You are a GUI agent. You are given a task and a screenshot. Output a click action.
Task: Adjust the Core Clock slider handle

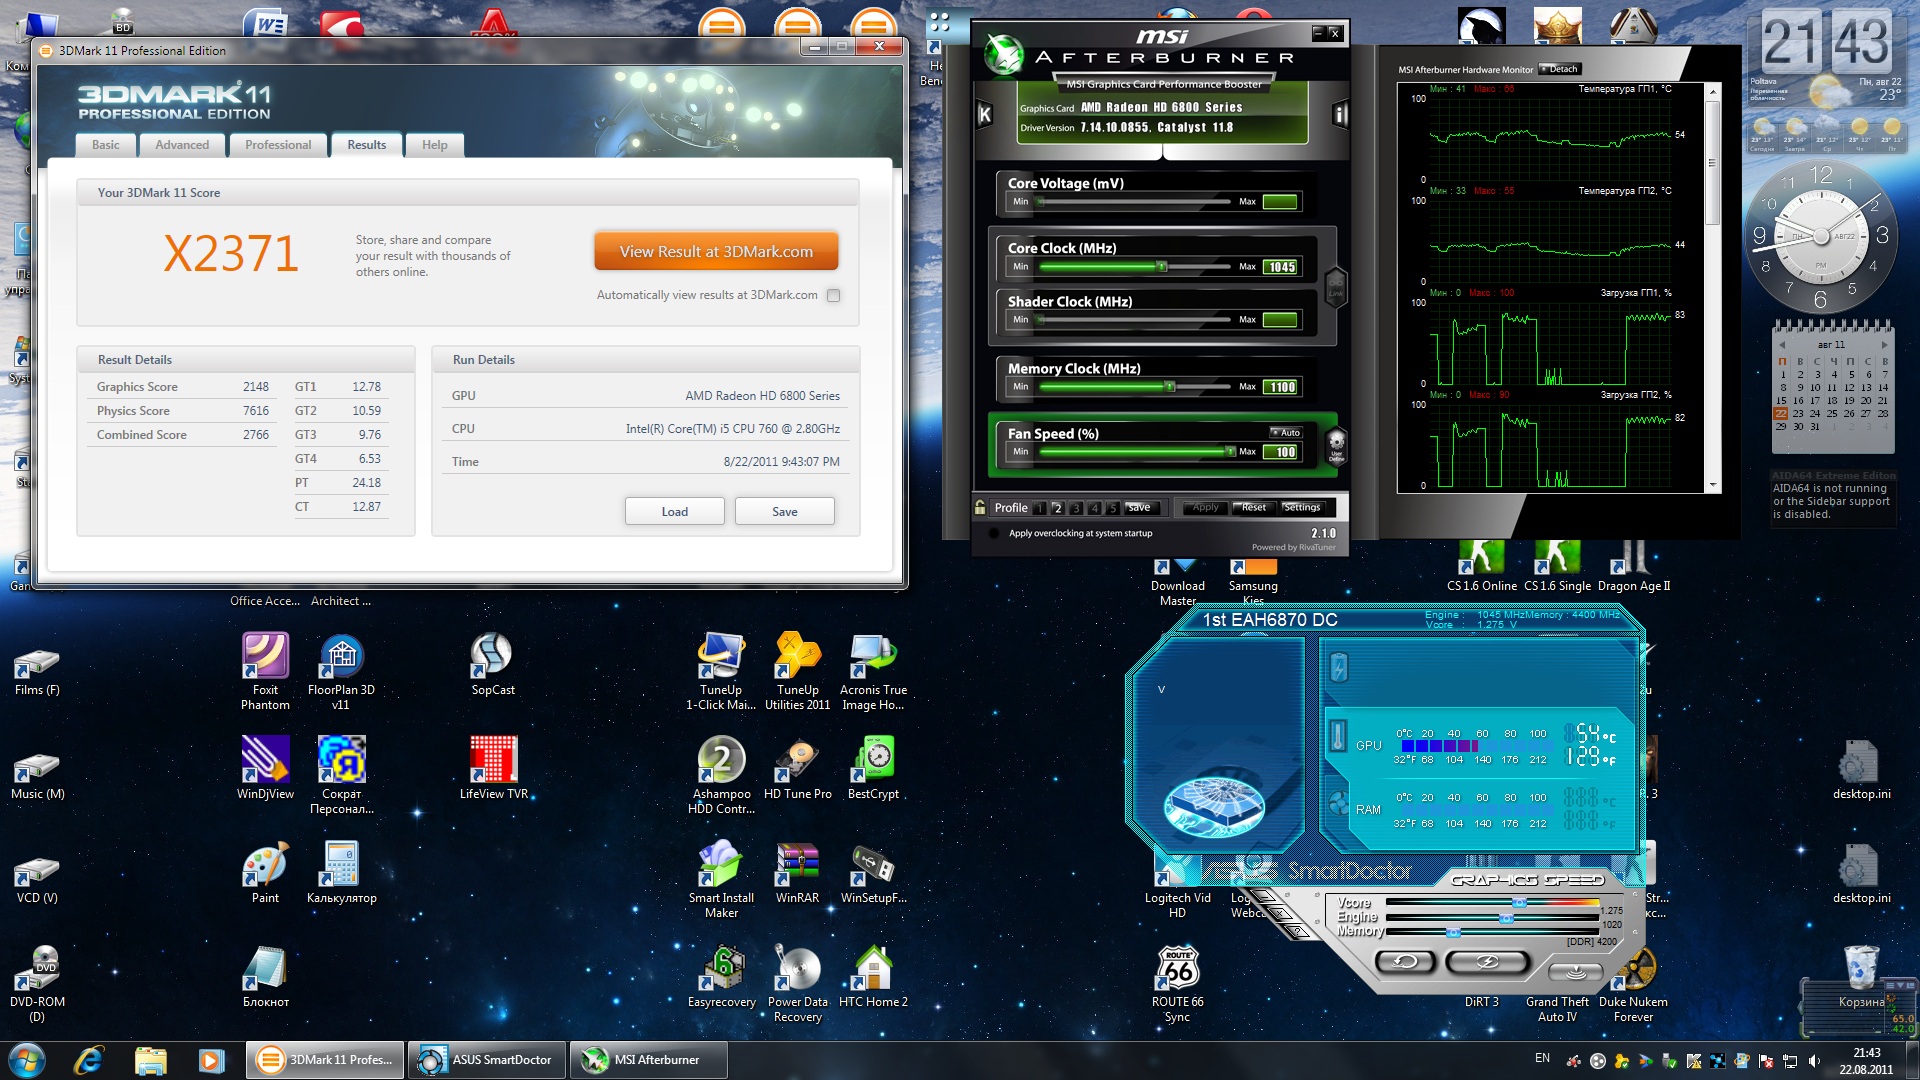(x=1162, y=267)
